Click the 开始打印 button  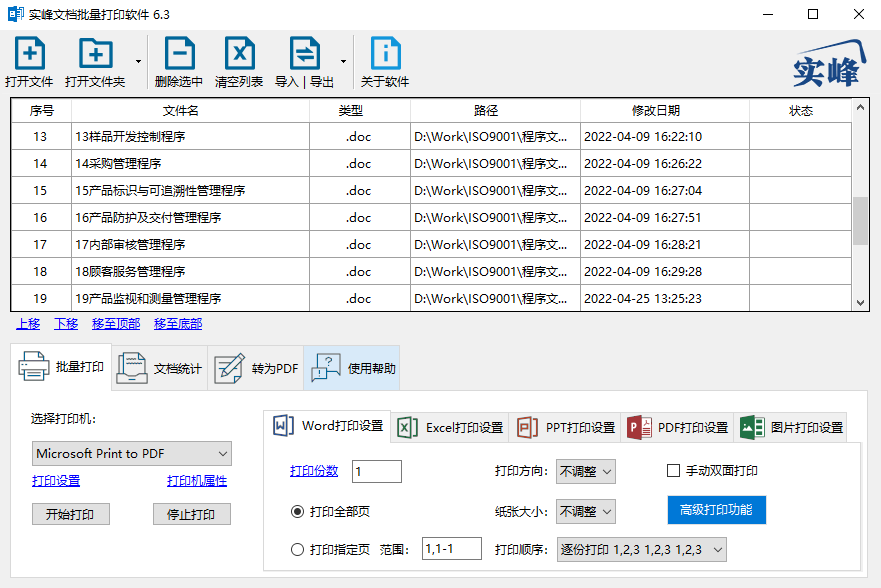pos(70,514)
